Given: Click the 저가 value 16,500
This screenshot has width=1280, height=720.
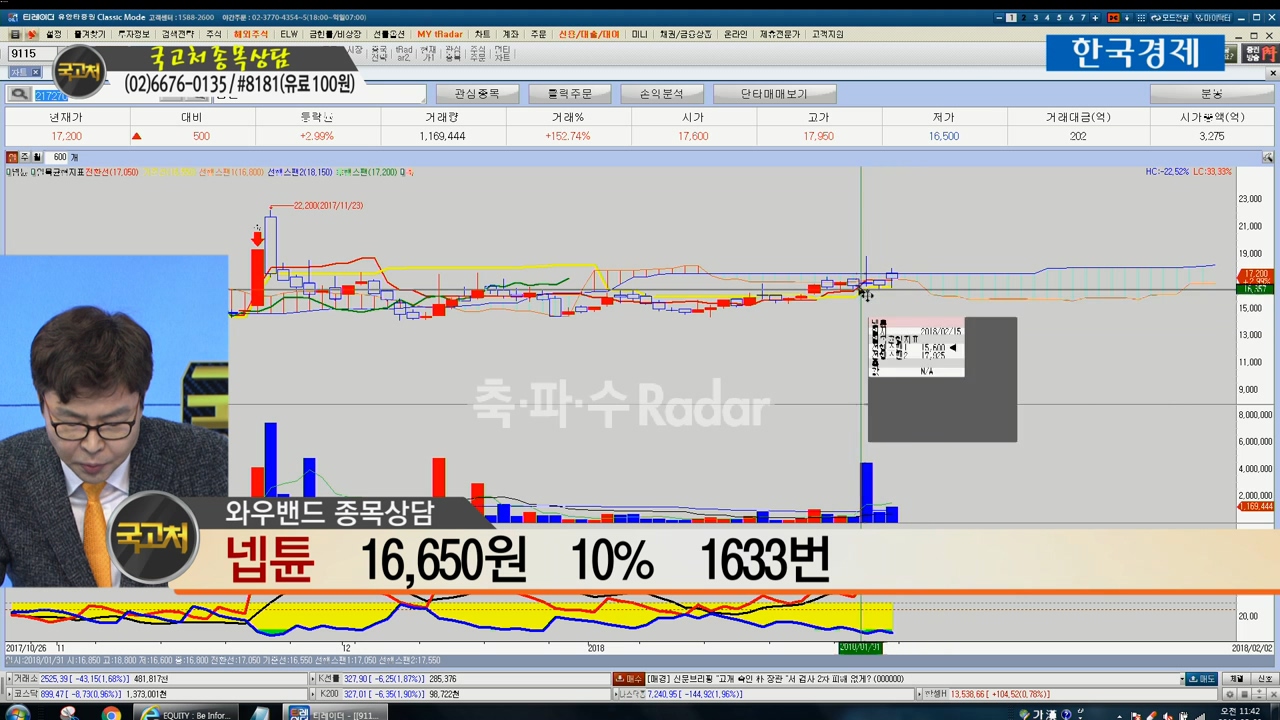Looking at the screenshot, I should pyautogui.click(x=944, y=136).
